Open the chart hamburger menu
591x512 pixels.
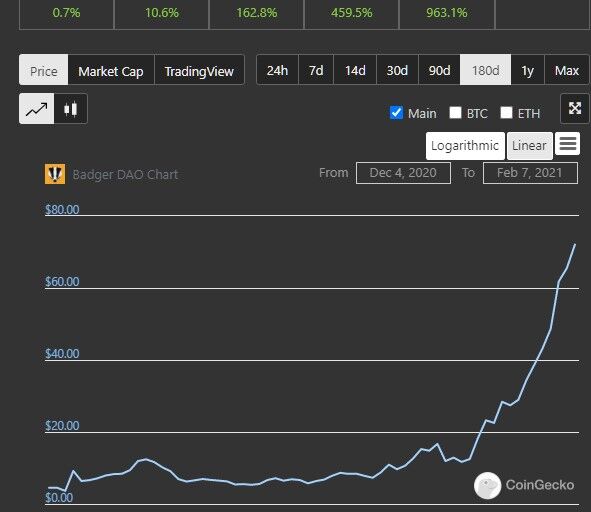coord(567,144)
